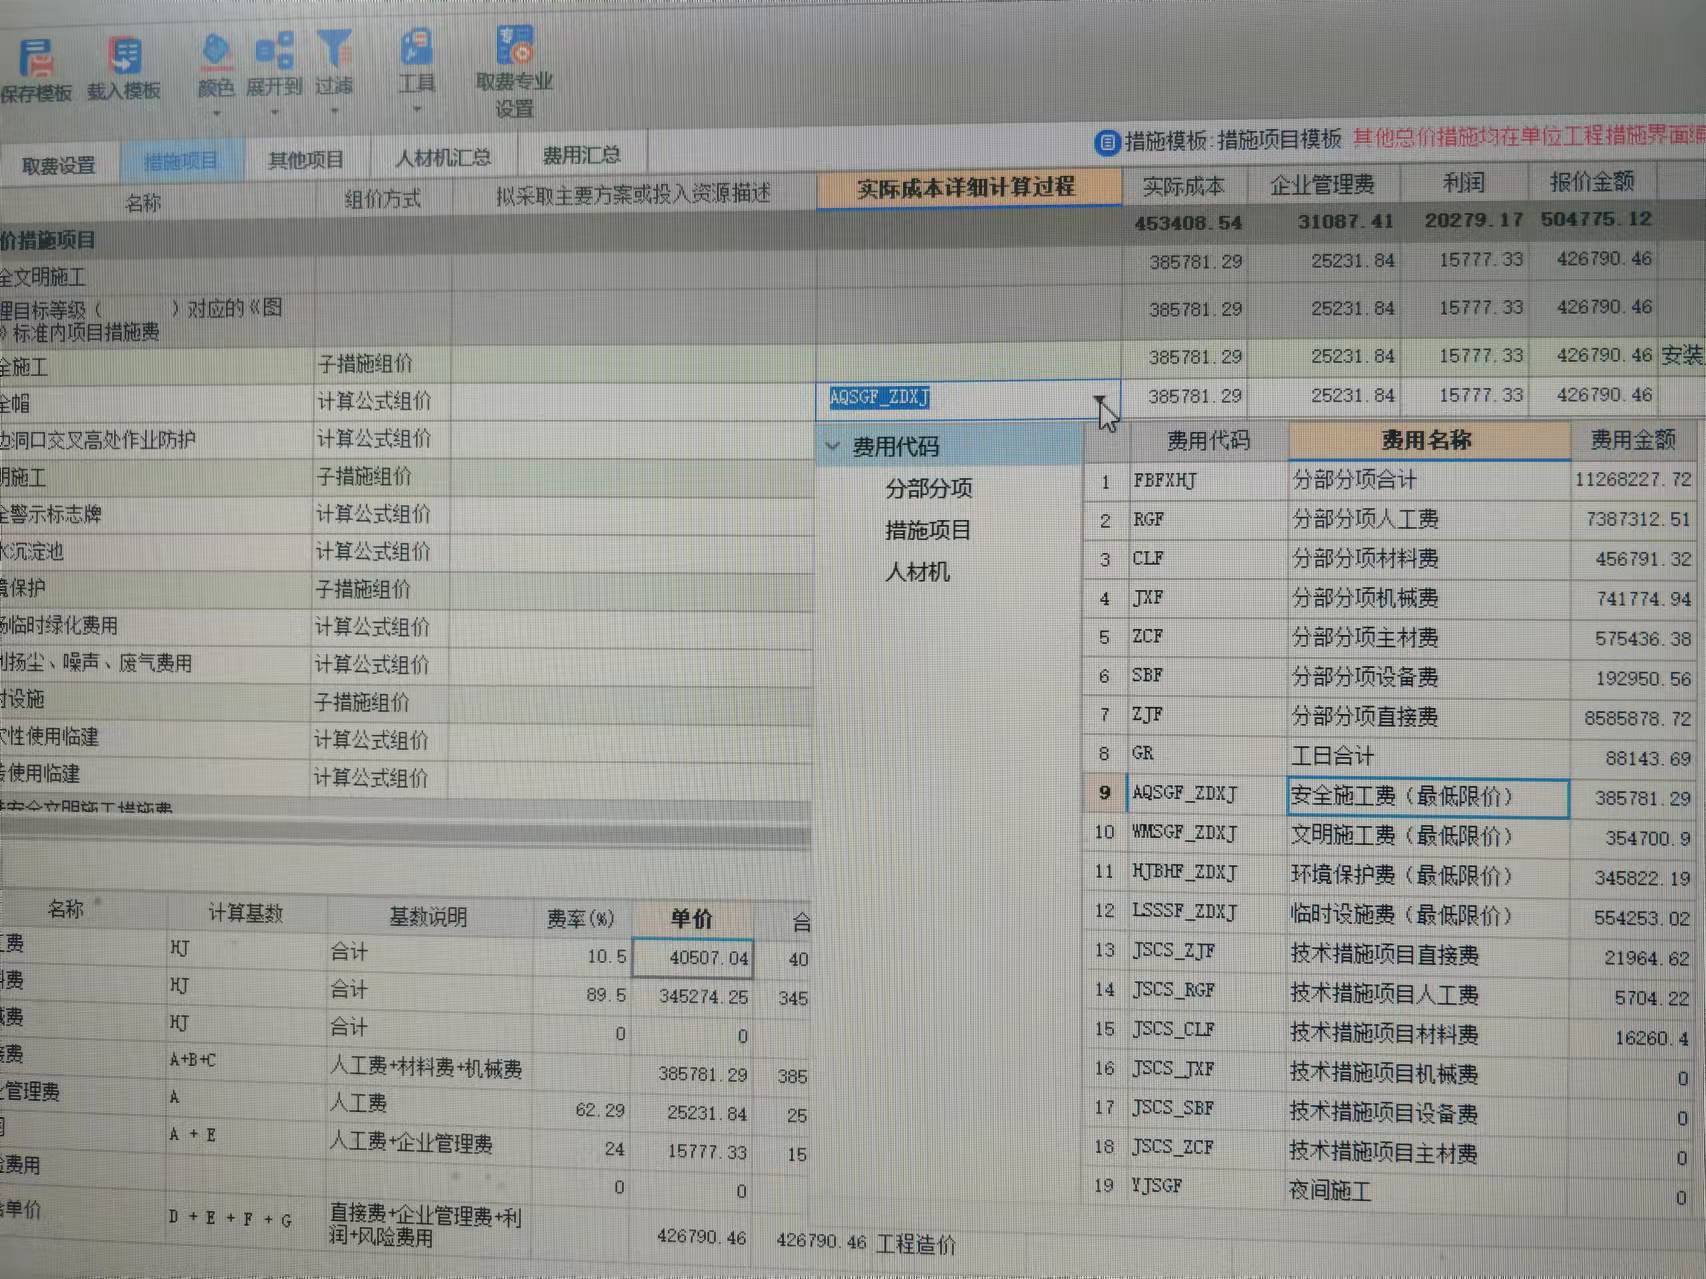The width and height of the screenshot is (1706, 1279).
Task: Click the 载入模板 load template icon
Action: 124,58
